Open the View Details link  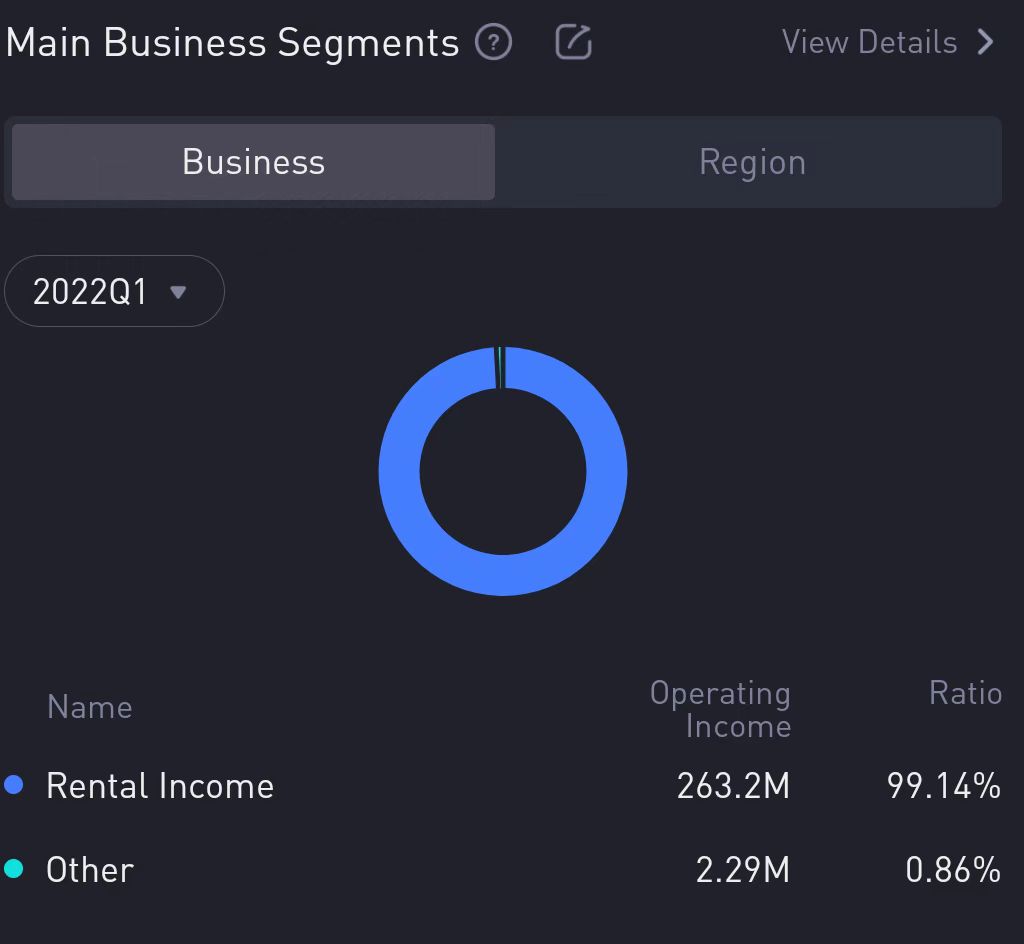(869, 42)
